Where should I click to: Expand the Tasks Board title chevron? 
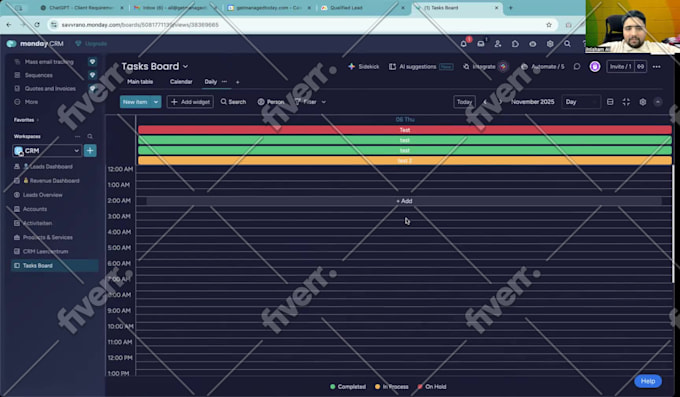(x=186, y=66)
